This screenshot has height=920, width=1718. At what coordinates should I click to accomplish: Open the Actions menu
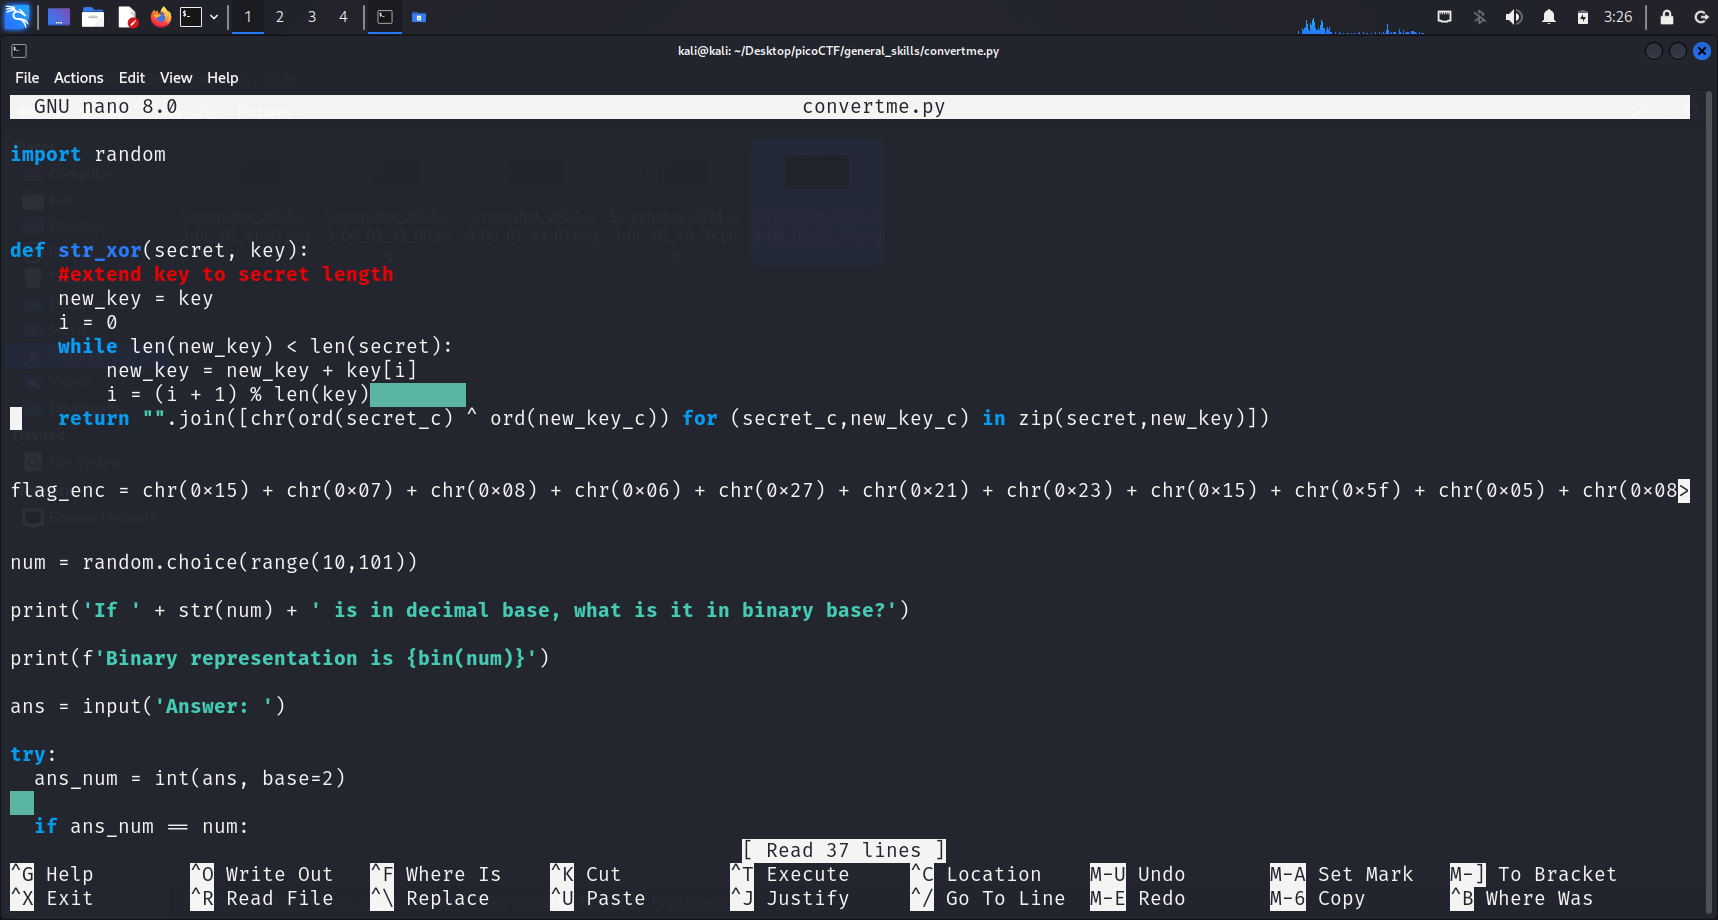point(78,78)
